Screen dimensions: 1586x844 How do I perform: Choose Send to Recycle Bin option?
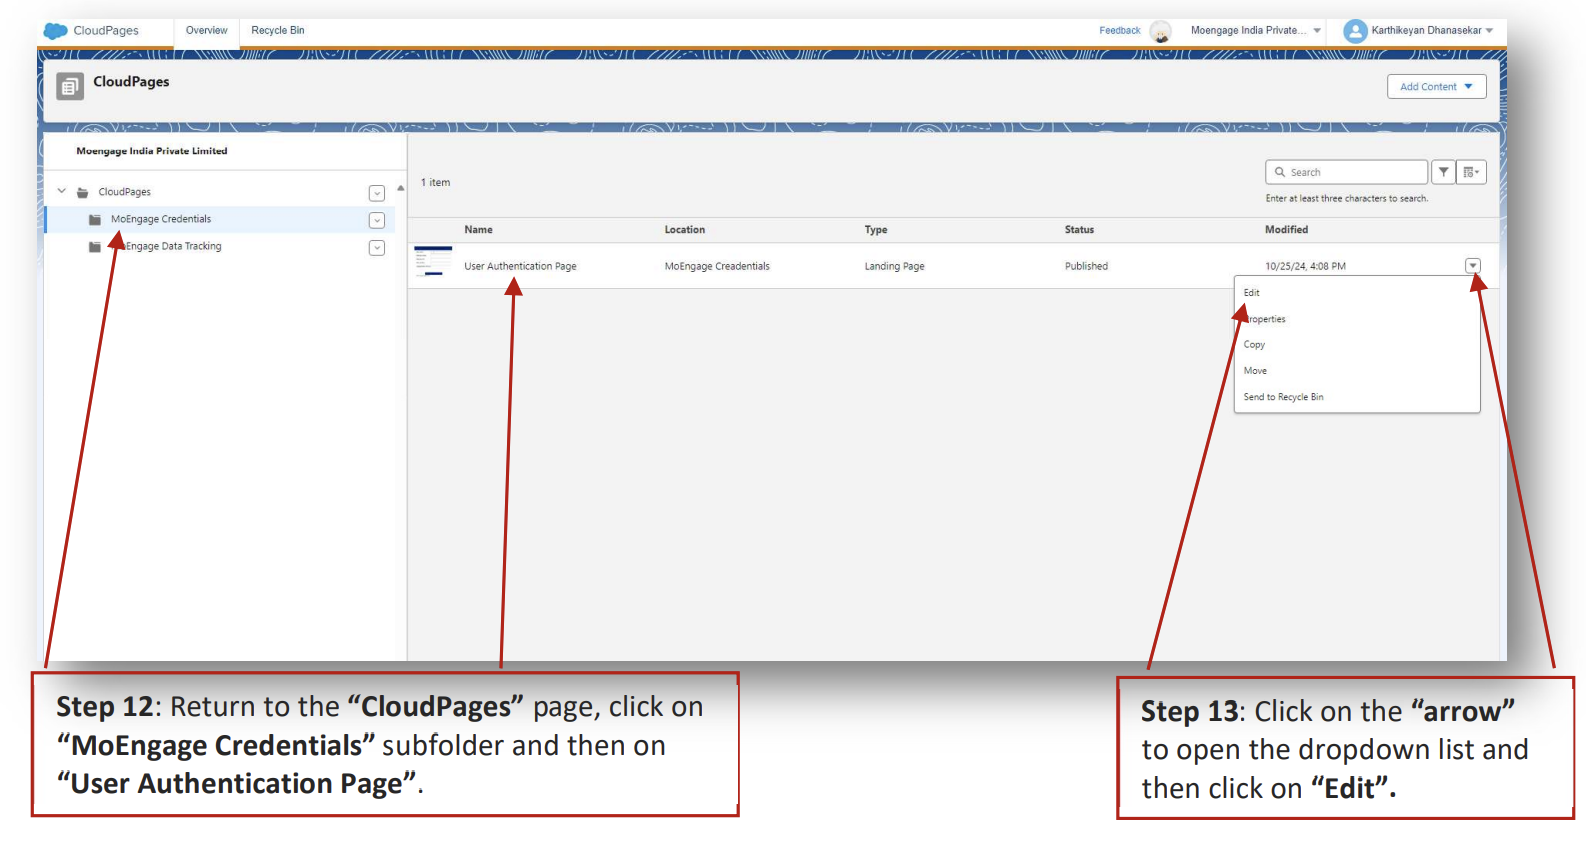click(x=1283, y=397)
